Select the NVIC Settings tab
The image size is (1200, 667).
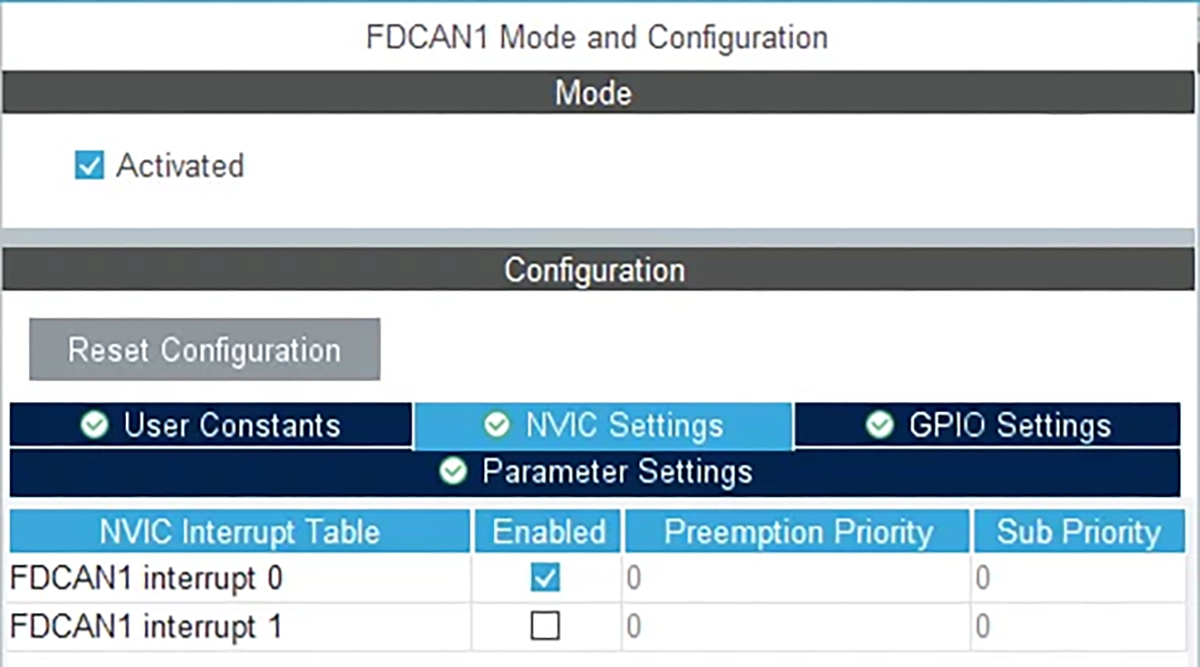click(x=623, y=426)
